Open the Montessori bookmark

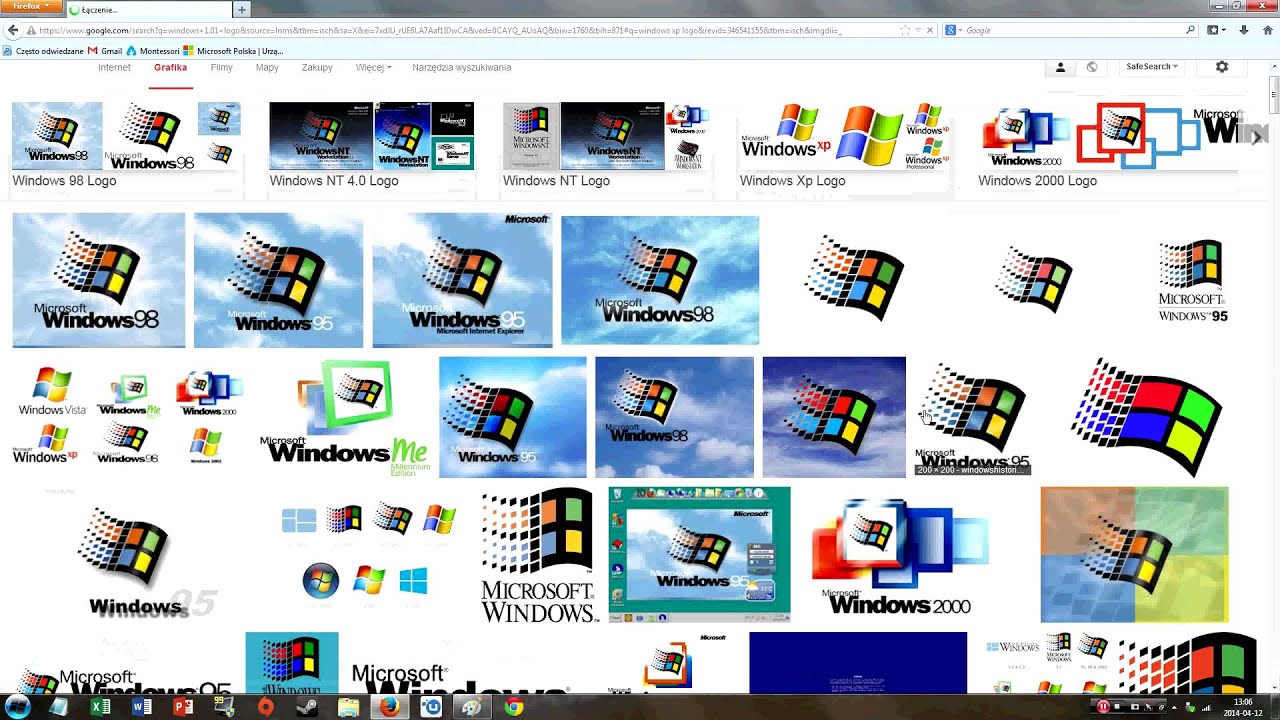click(152, 50)
